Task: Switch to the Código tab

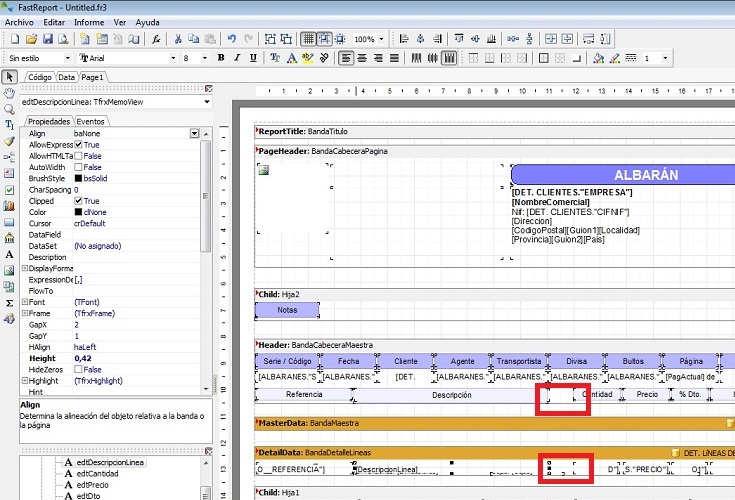Action: click(39, 77)
